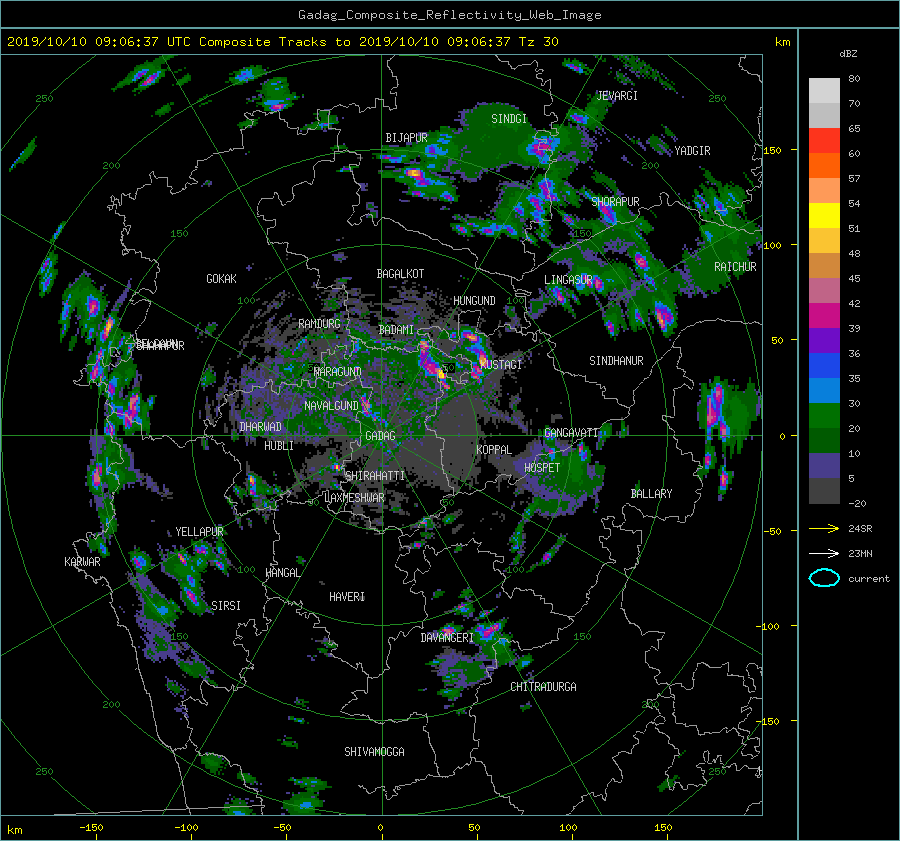Click the HANGAL city label

coord(282,573)
